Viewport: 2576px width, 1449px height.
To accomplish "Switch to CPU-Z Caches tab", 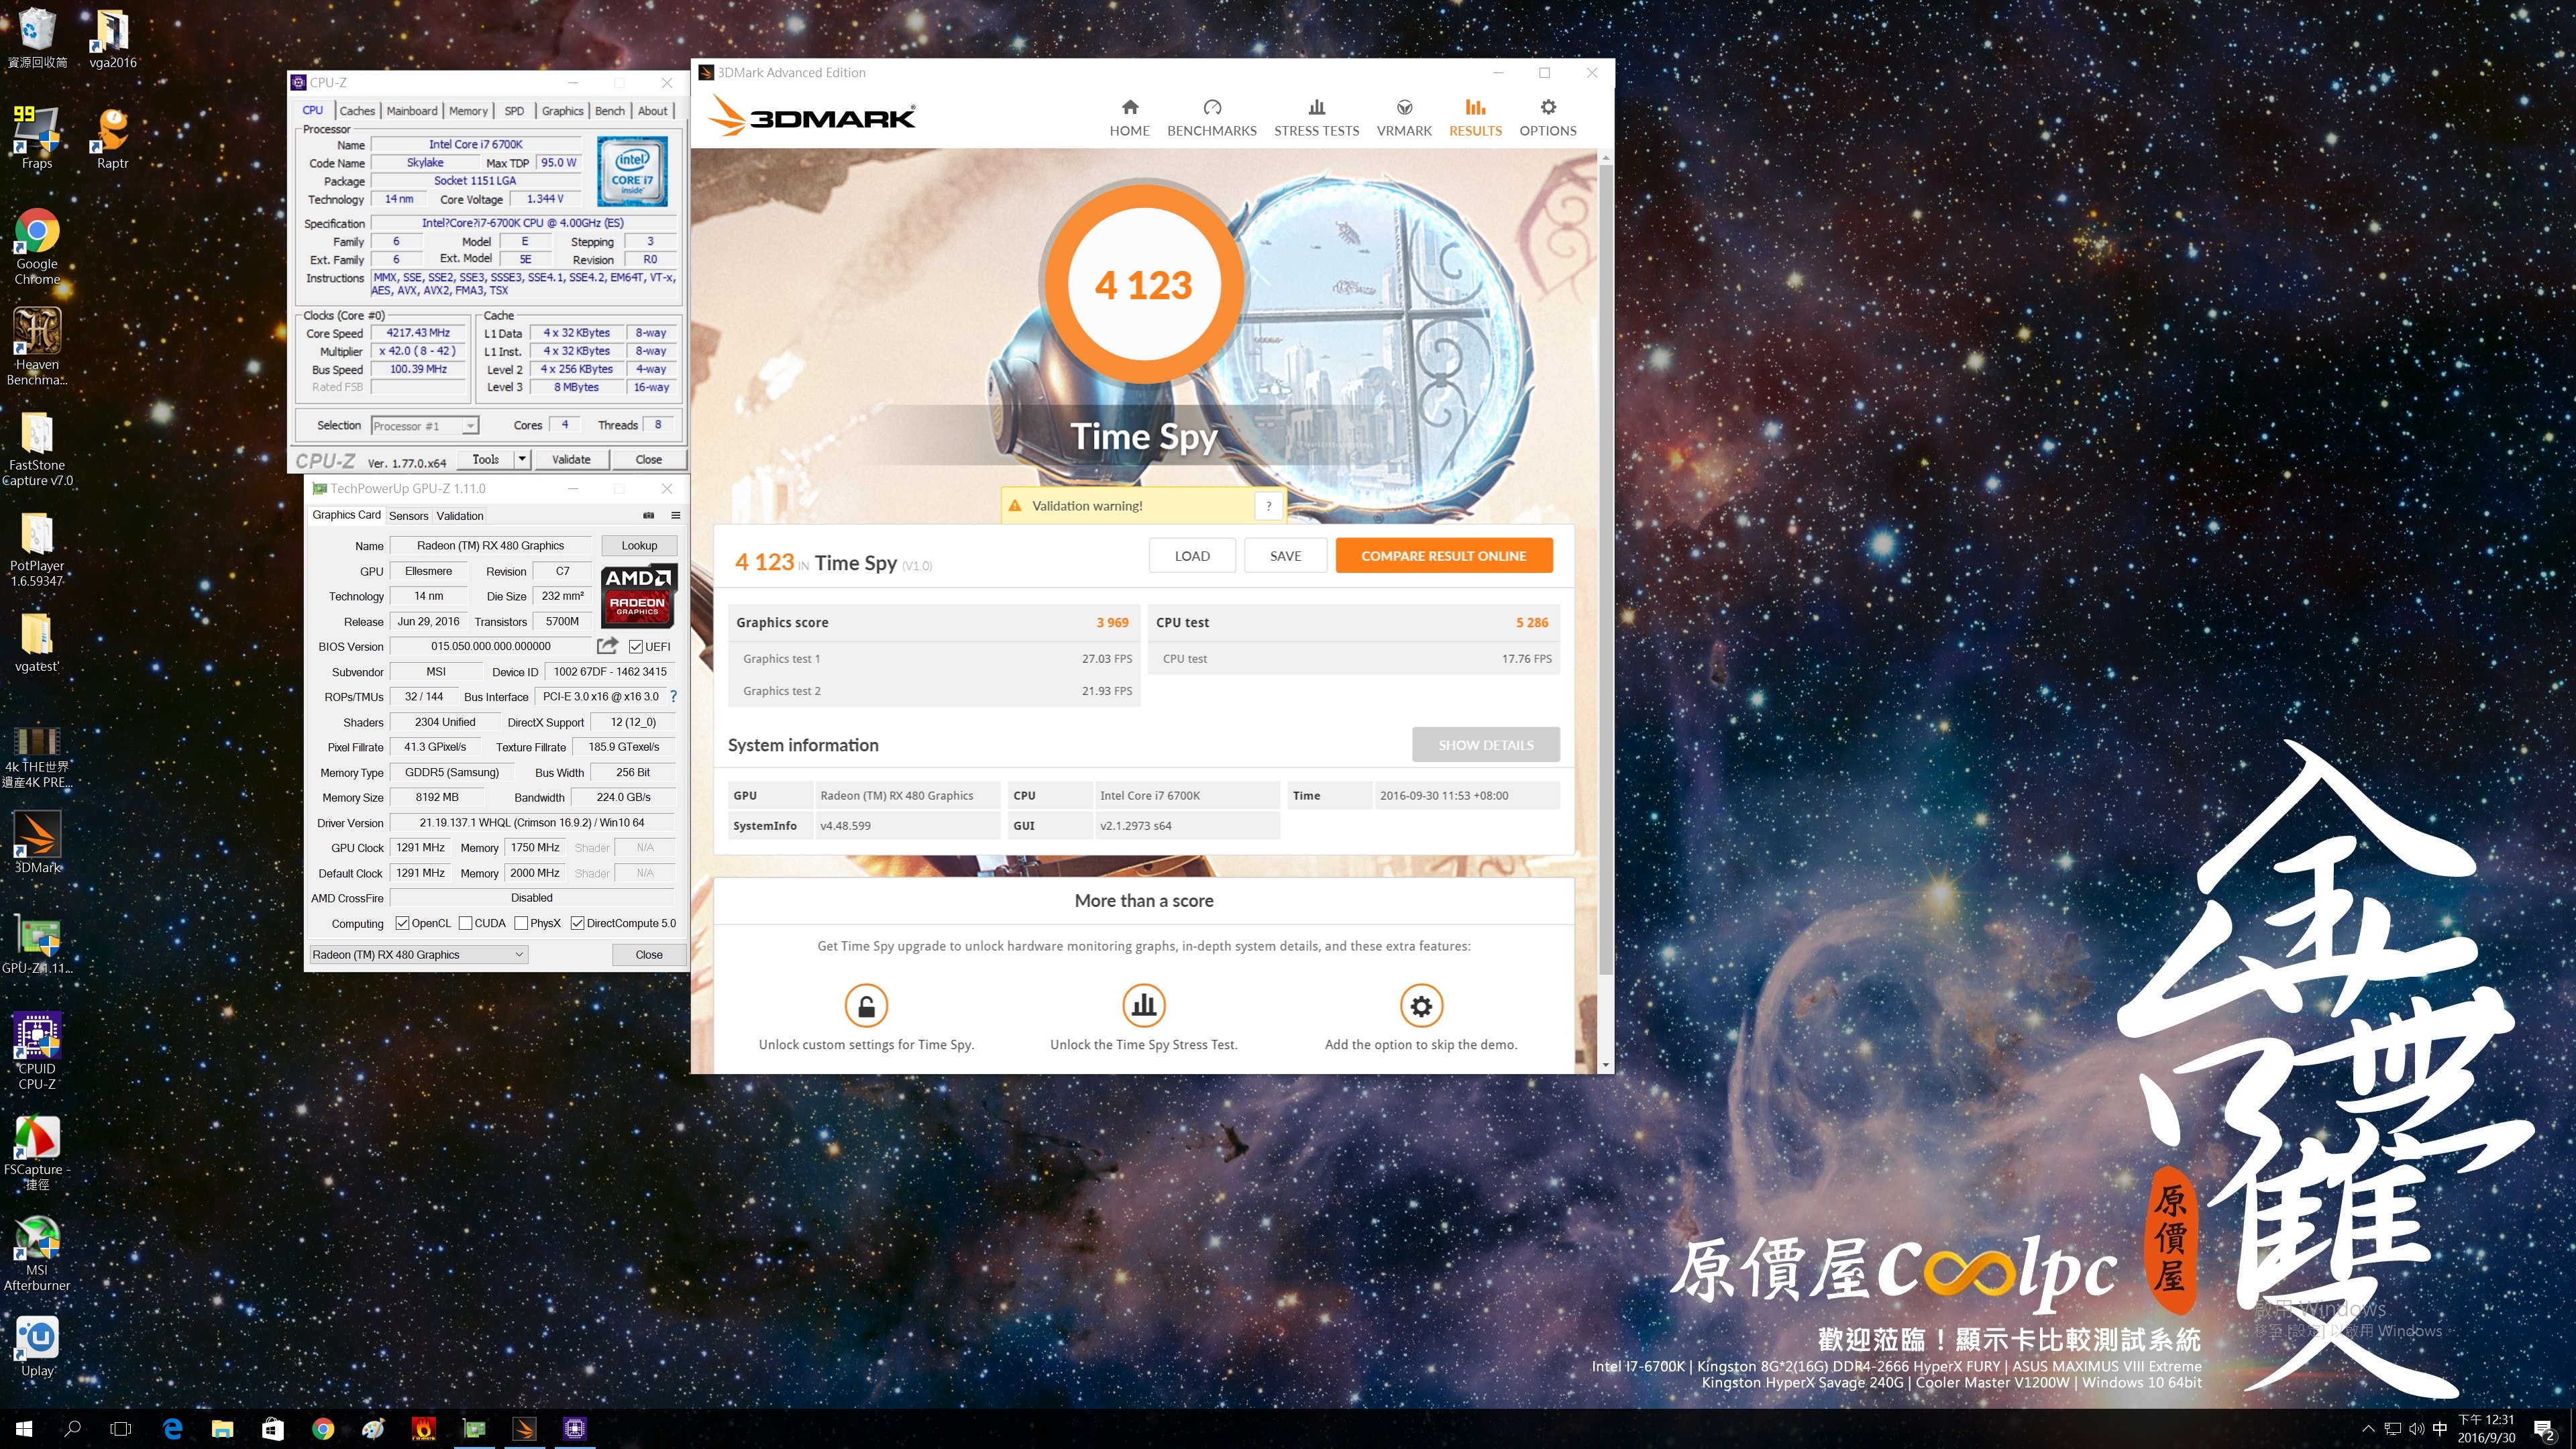I will pos(357,111).
